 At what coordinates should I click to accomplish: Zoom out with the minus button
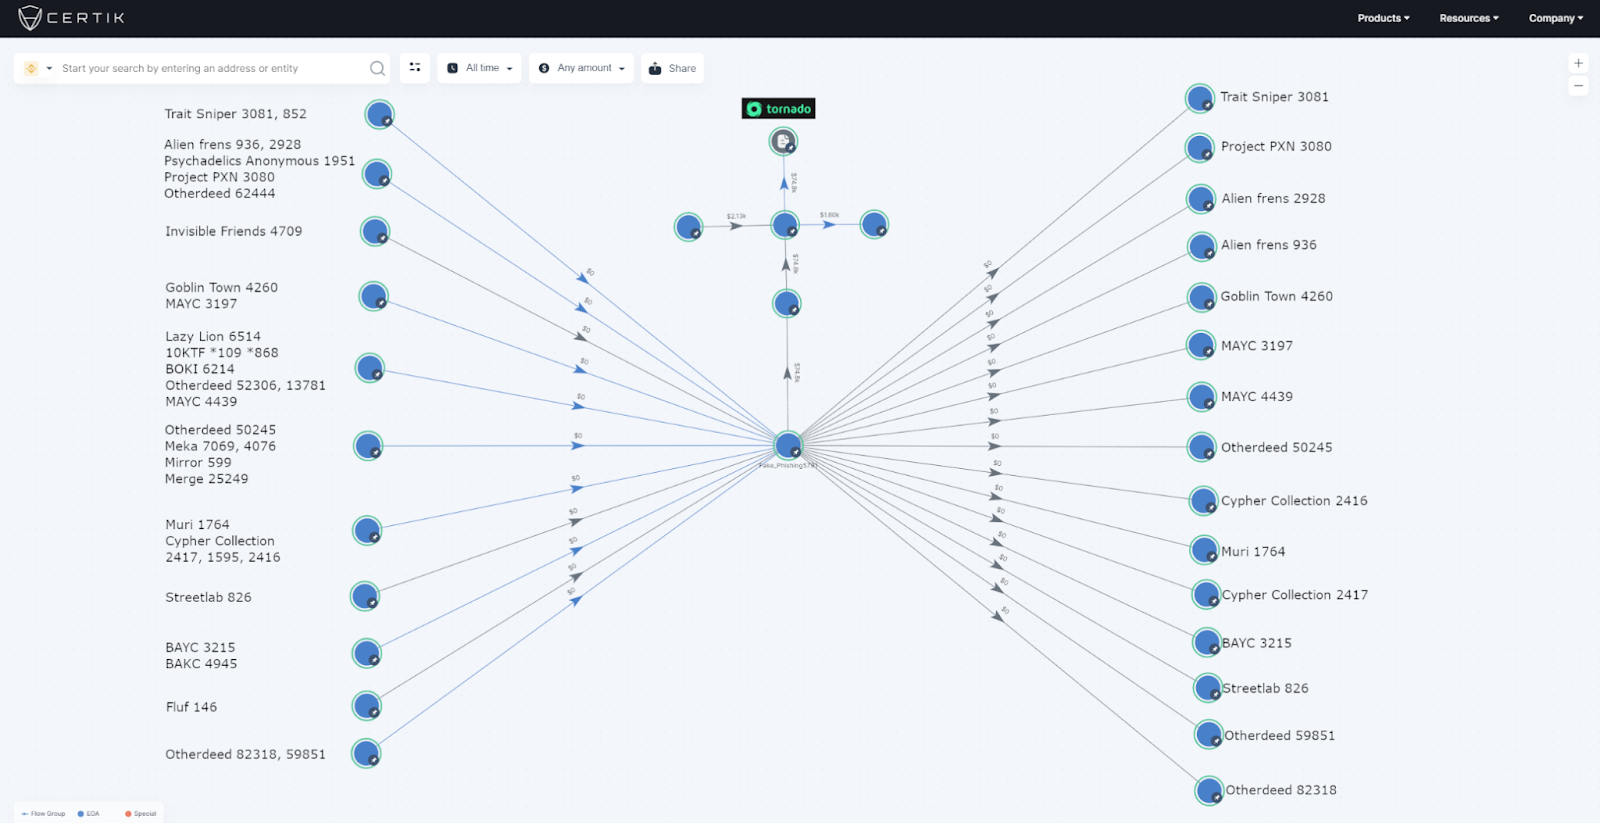coord(1578,86)
